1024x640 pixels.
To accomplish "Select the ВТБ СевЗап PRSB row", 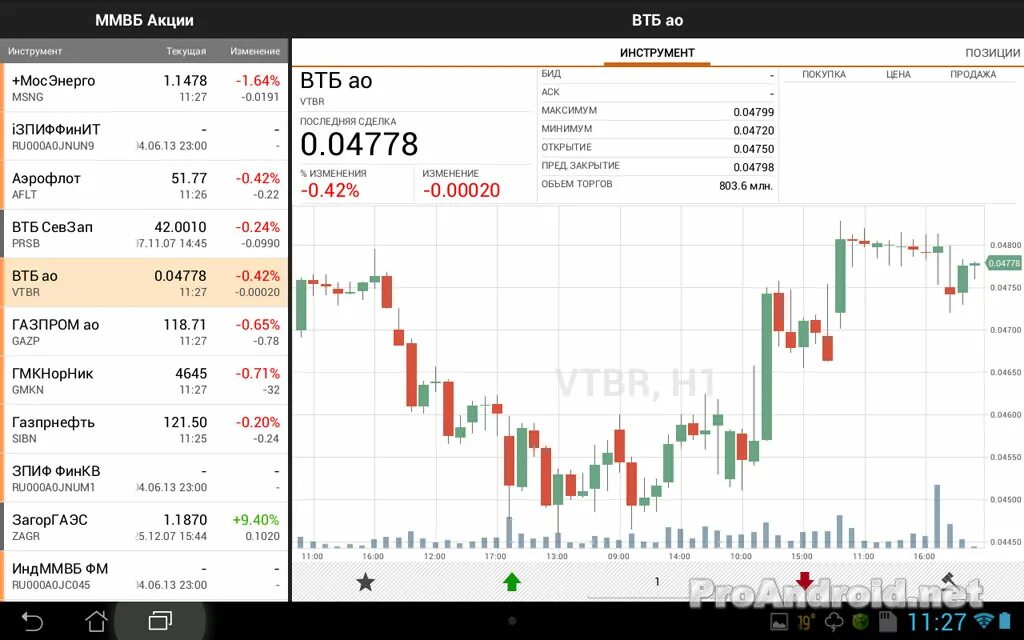I will point(144,234).
